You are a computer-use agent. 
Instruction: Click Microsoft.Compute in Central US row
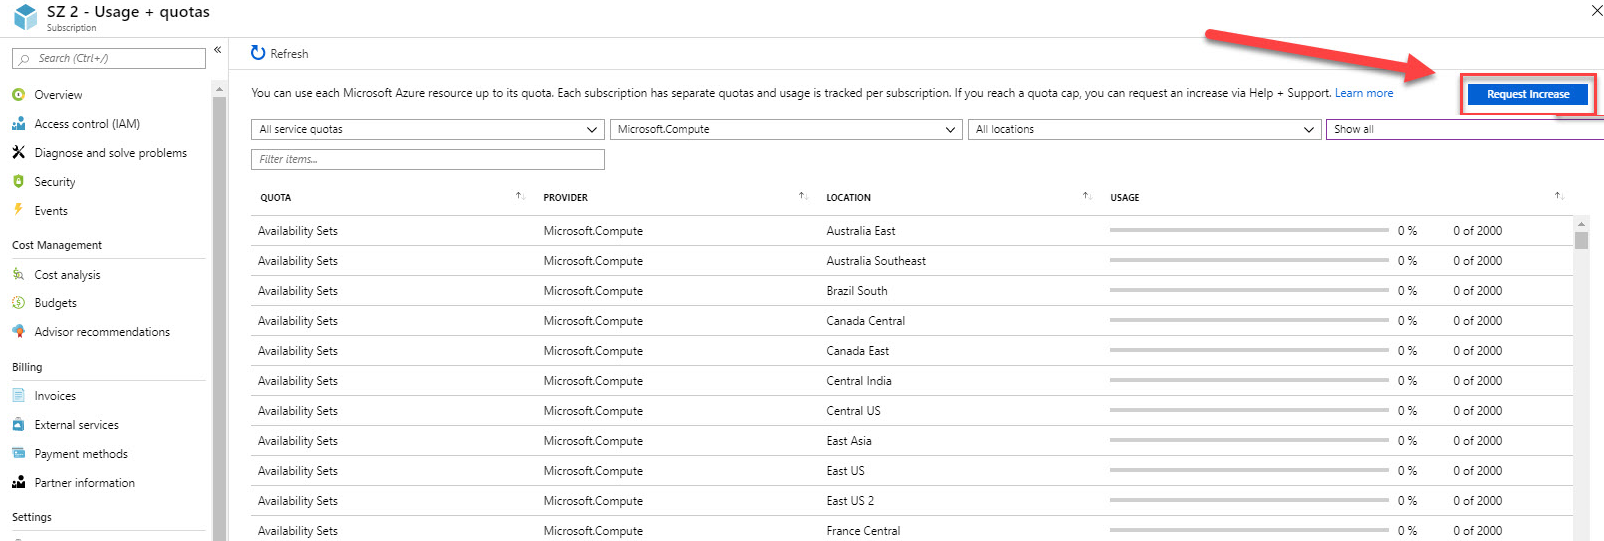(593, 411)
